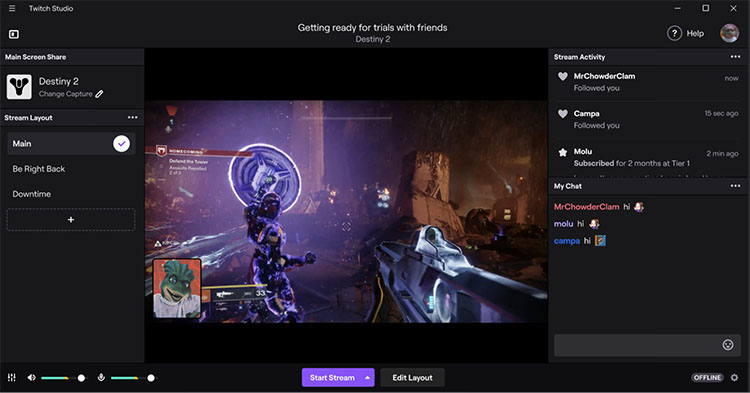Toggle the sidebar panel layout icon
Screen dimensions: 750x393
[14, 34]
